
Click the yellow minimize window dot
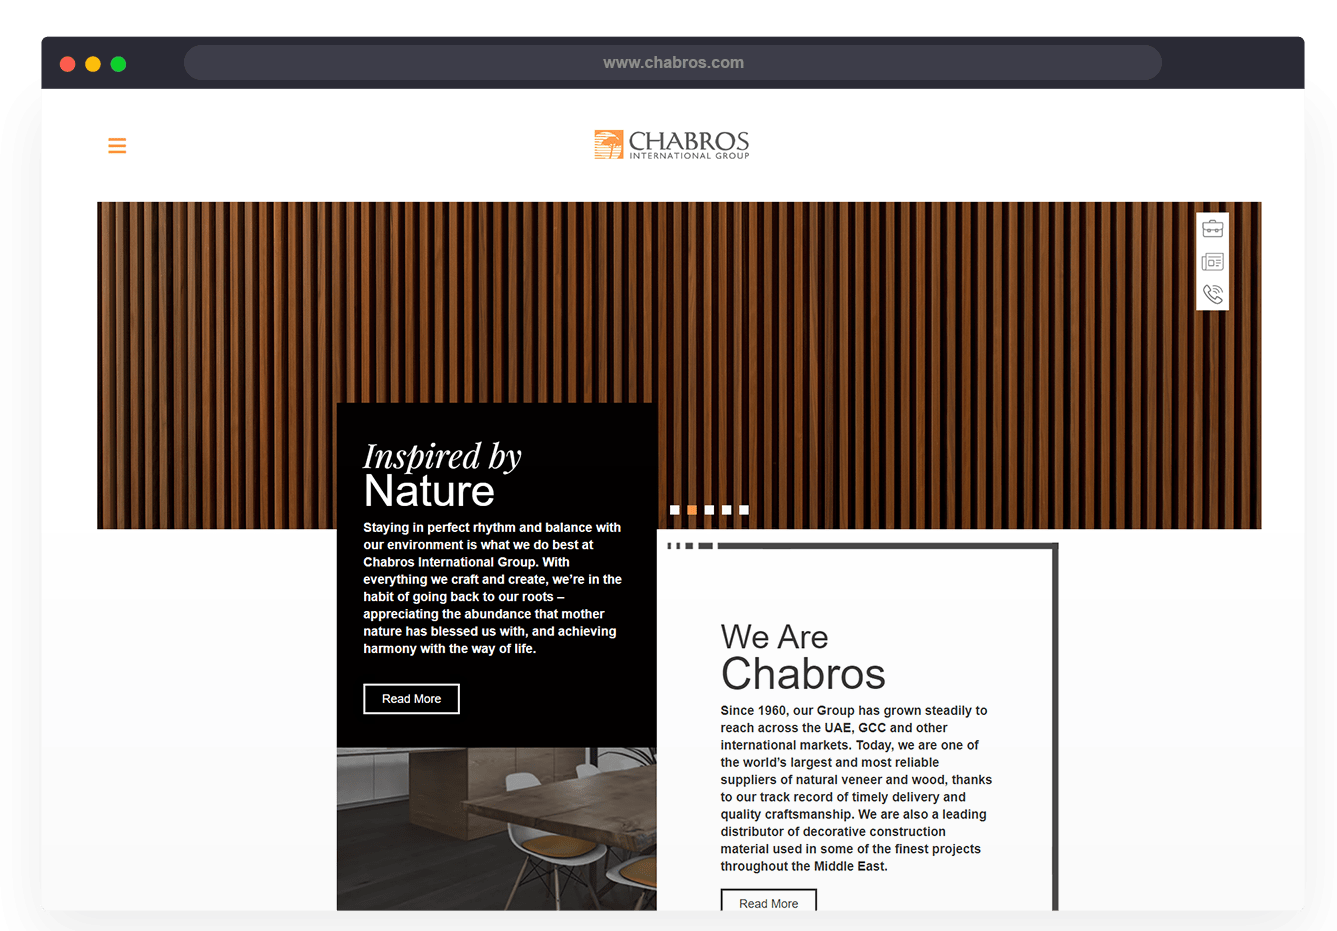coord(93,64)
